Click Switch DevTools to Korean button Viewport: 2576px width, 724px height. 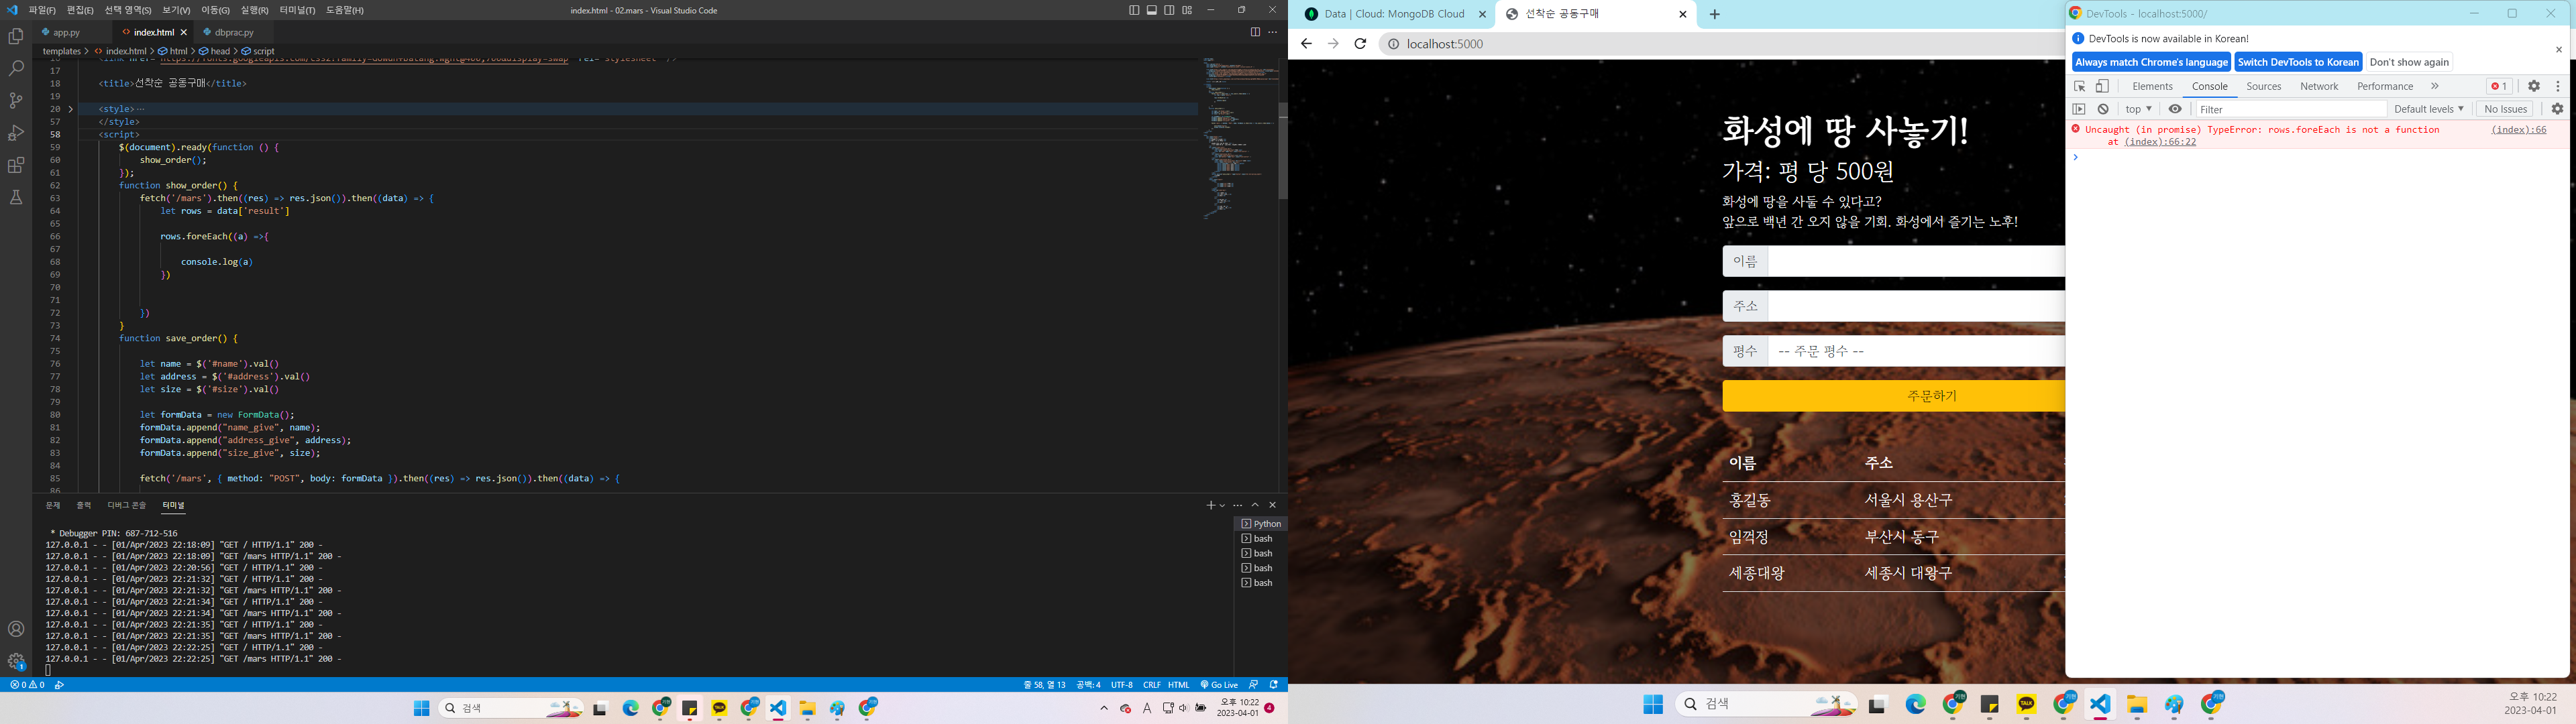(x=2298, y=62)
